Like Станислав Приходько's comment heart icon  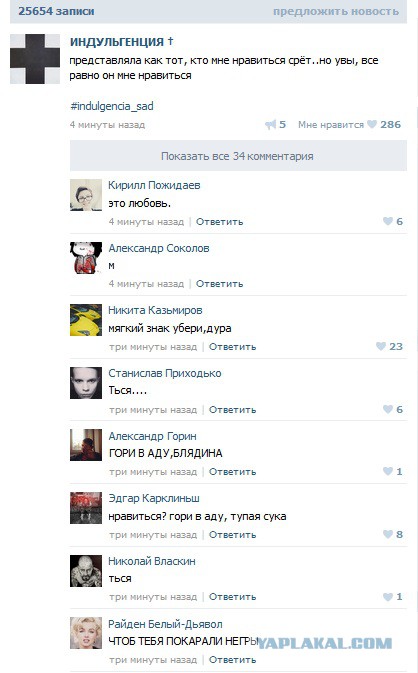[388, 409]
